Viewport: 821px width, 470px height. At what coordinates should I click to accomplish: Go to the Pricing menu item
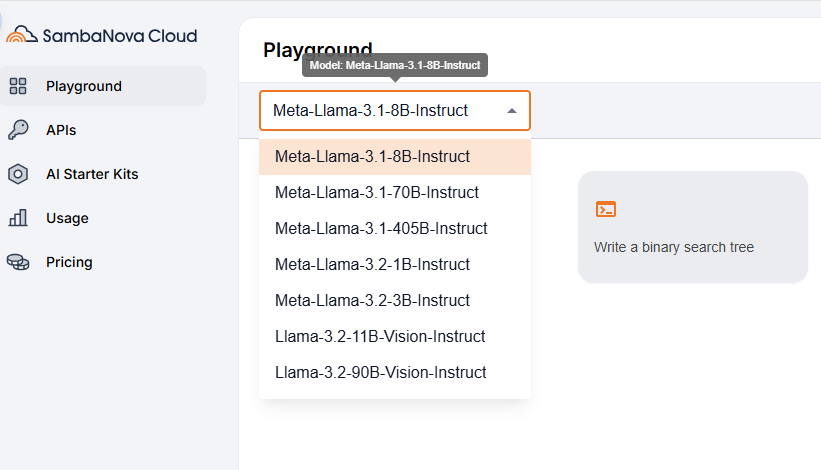pos(69,262)
